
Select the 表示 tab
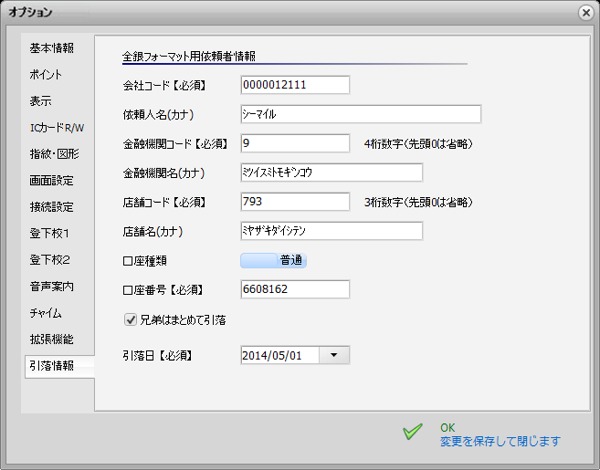pyautogui.click(x=41, y=101)
